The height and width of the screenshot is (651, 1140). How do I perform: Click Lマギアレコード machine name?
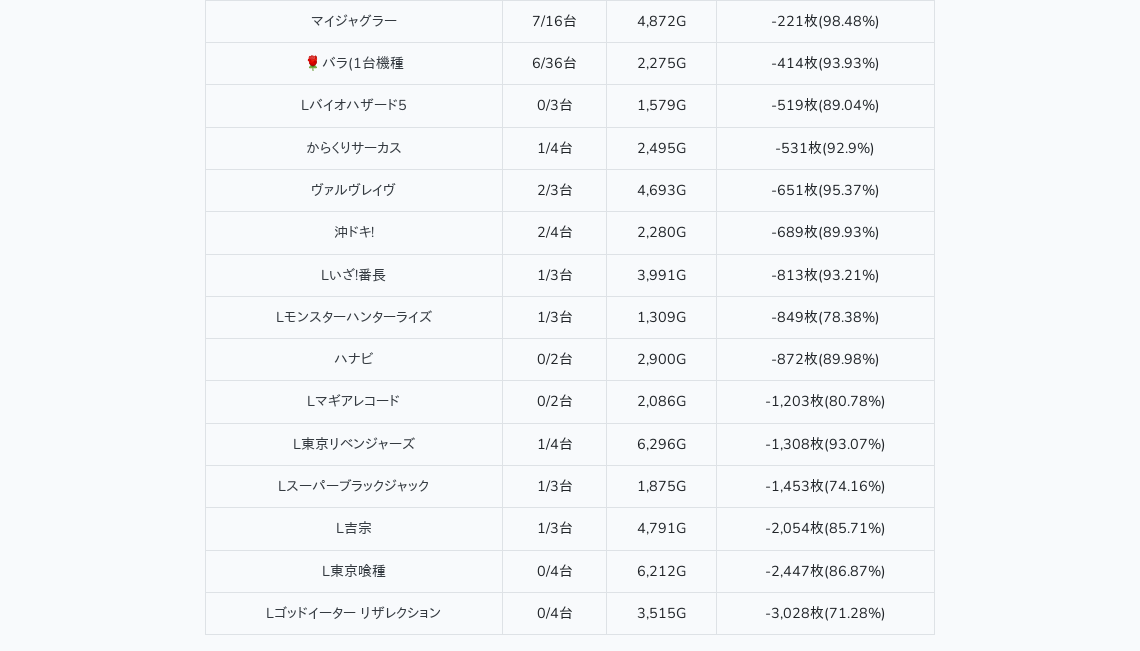click(353, 401)
